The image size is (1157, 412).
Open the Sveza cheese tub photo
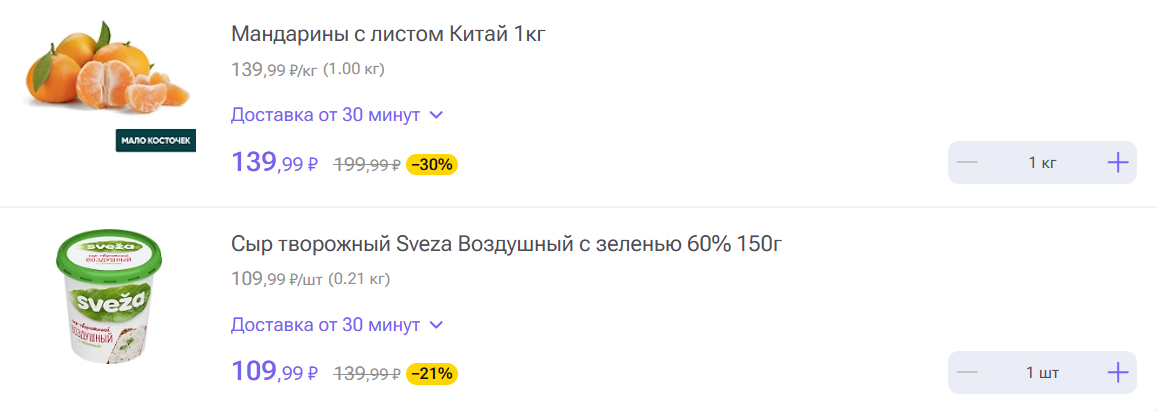coord(107,298)
